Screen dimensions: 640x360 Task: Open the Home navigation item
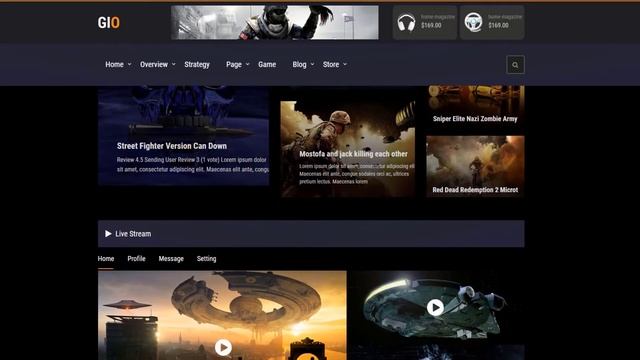coord(114,64)
